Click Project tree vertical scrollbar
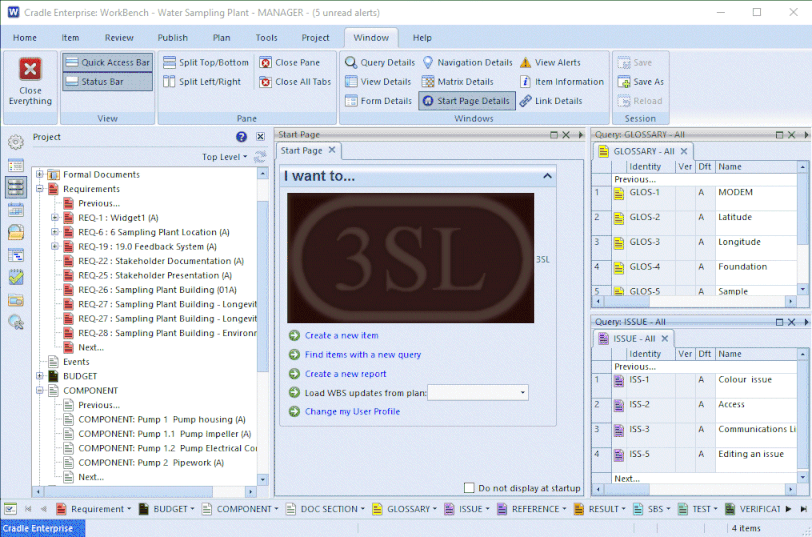This screenshot has height=537, width=812. (263, 285)
